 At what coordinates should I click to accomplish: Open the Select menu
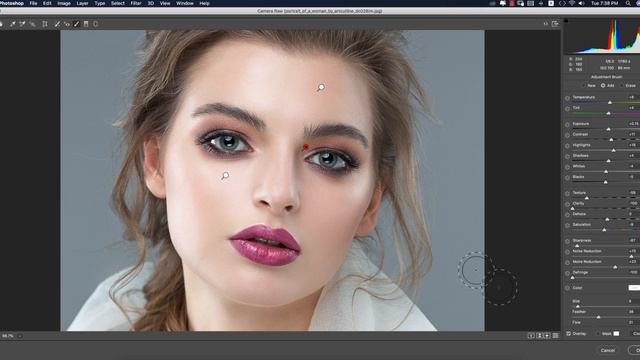[118, 3]
